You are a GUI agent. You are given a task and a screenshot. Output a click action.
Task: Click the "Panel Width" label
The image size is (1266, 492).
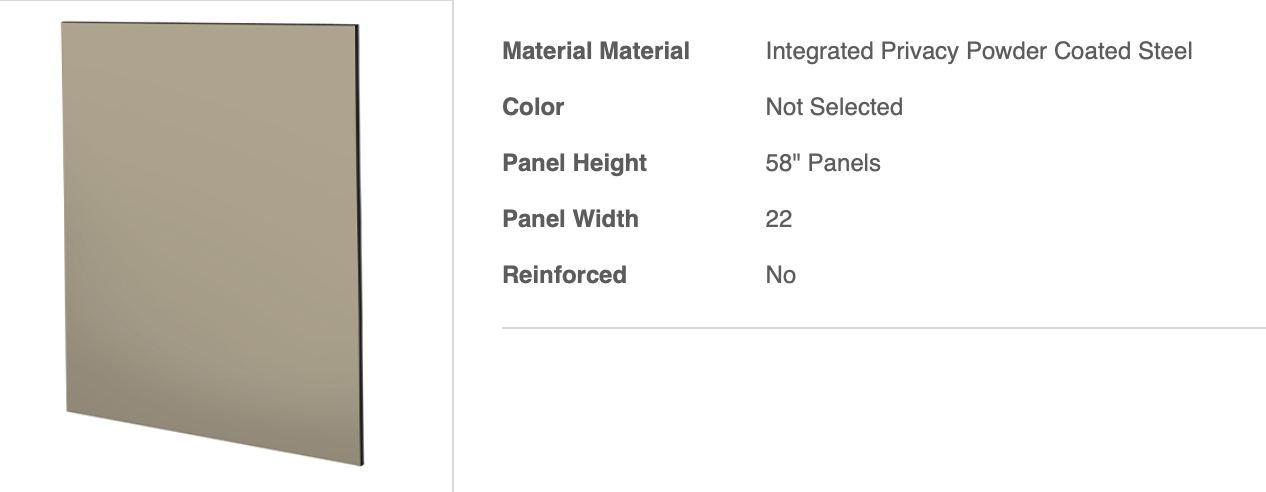(x=570, y=219)
